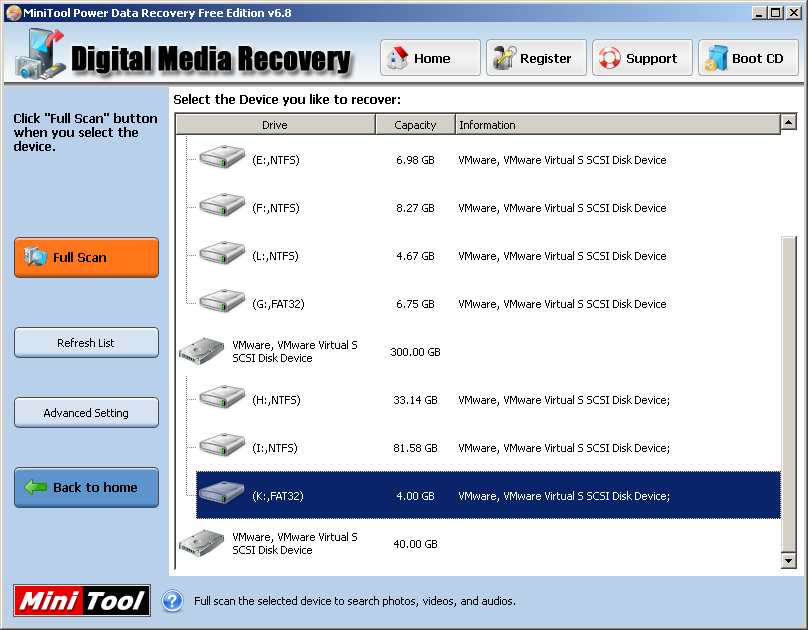Select the 40 GB VMware disk device name
808x630 pixels.
click(x=295, y=543)
